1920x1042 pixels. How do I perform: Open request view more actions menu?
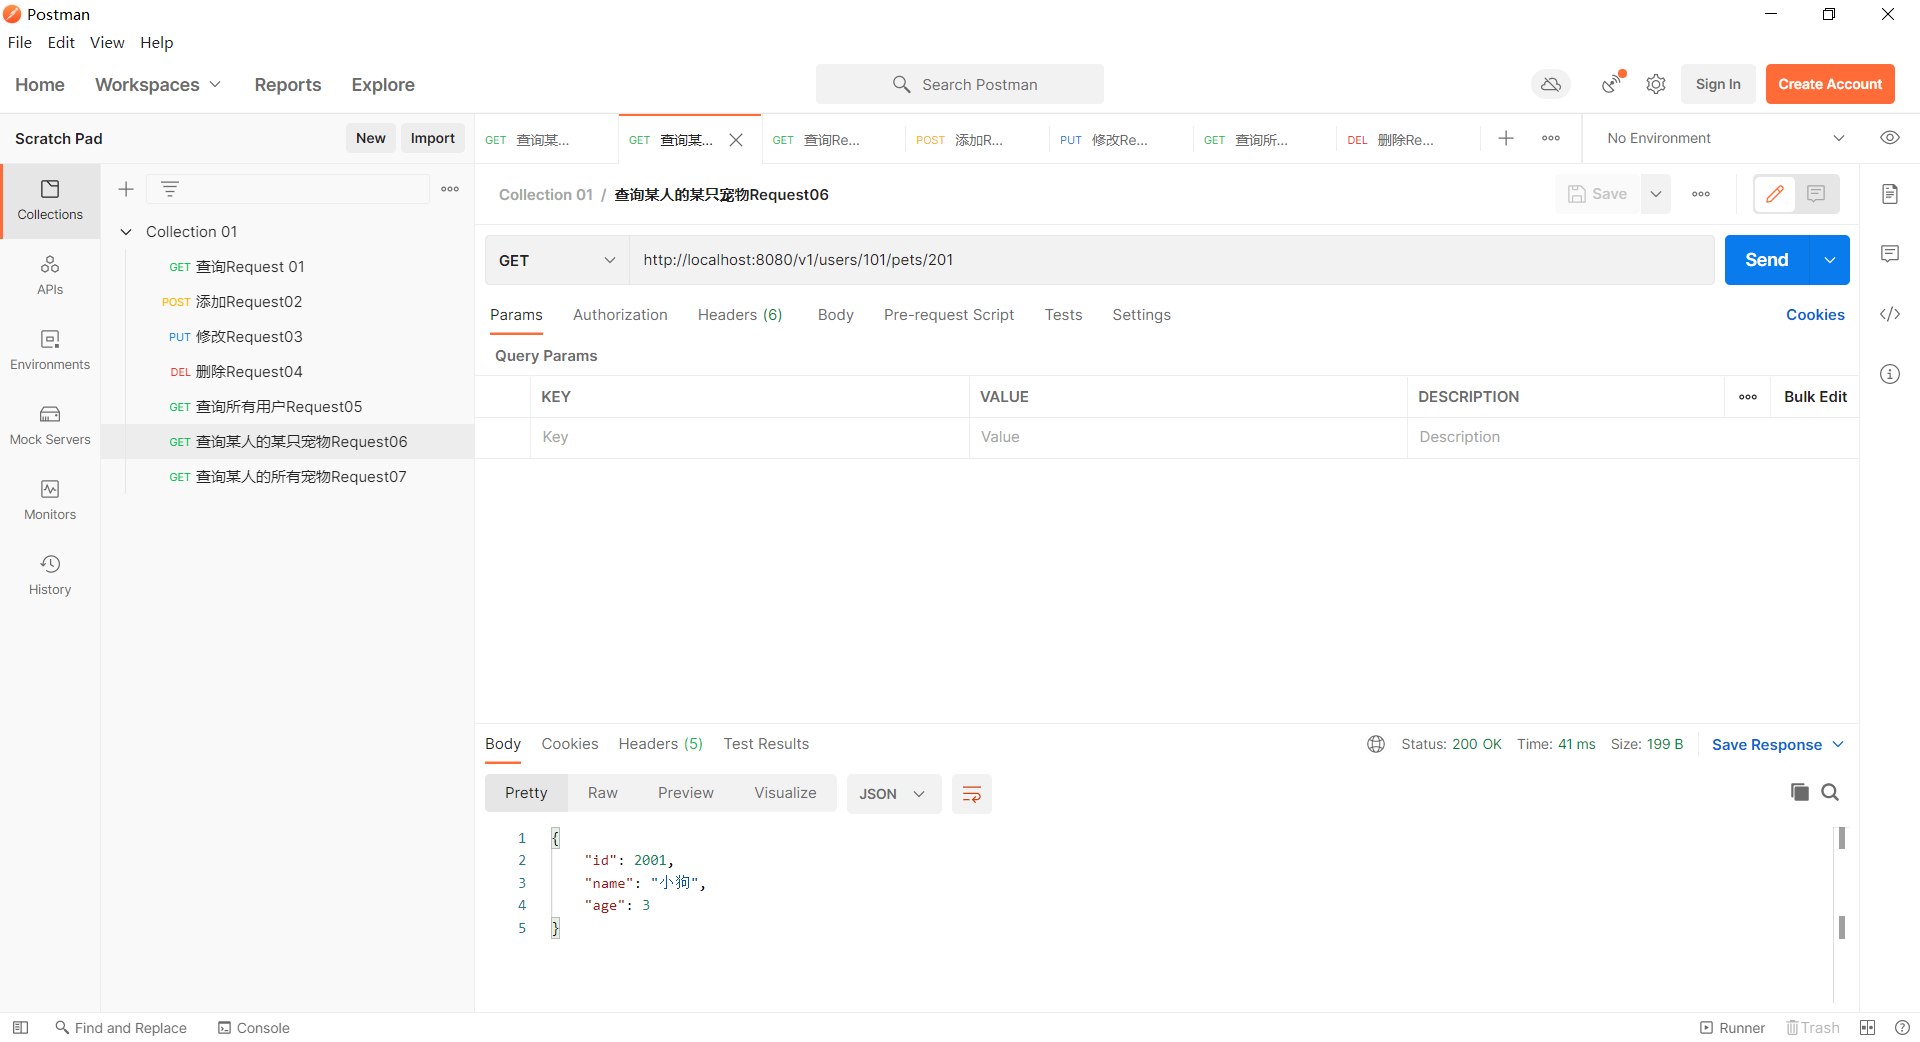pos(1701,194)
